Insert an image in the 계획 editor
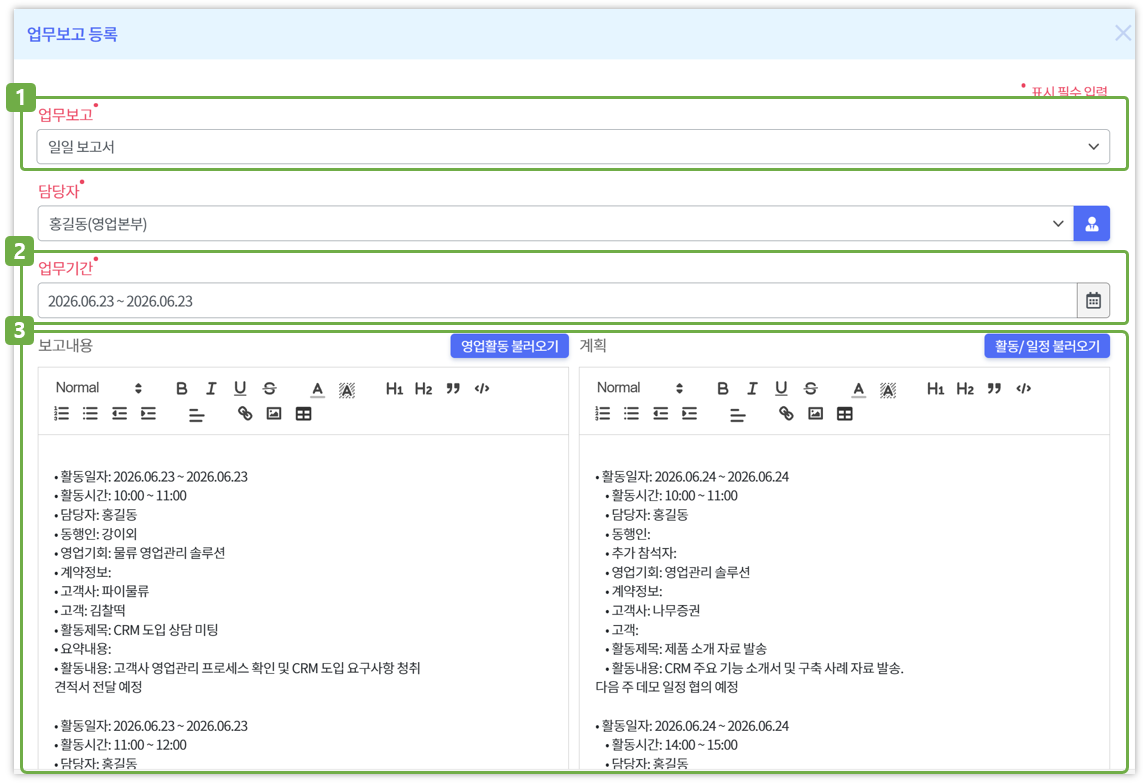 pyautogui.click(x=815, y=414)
